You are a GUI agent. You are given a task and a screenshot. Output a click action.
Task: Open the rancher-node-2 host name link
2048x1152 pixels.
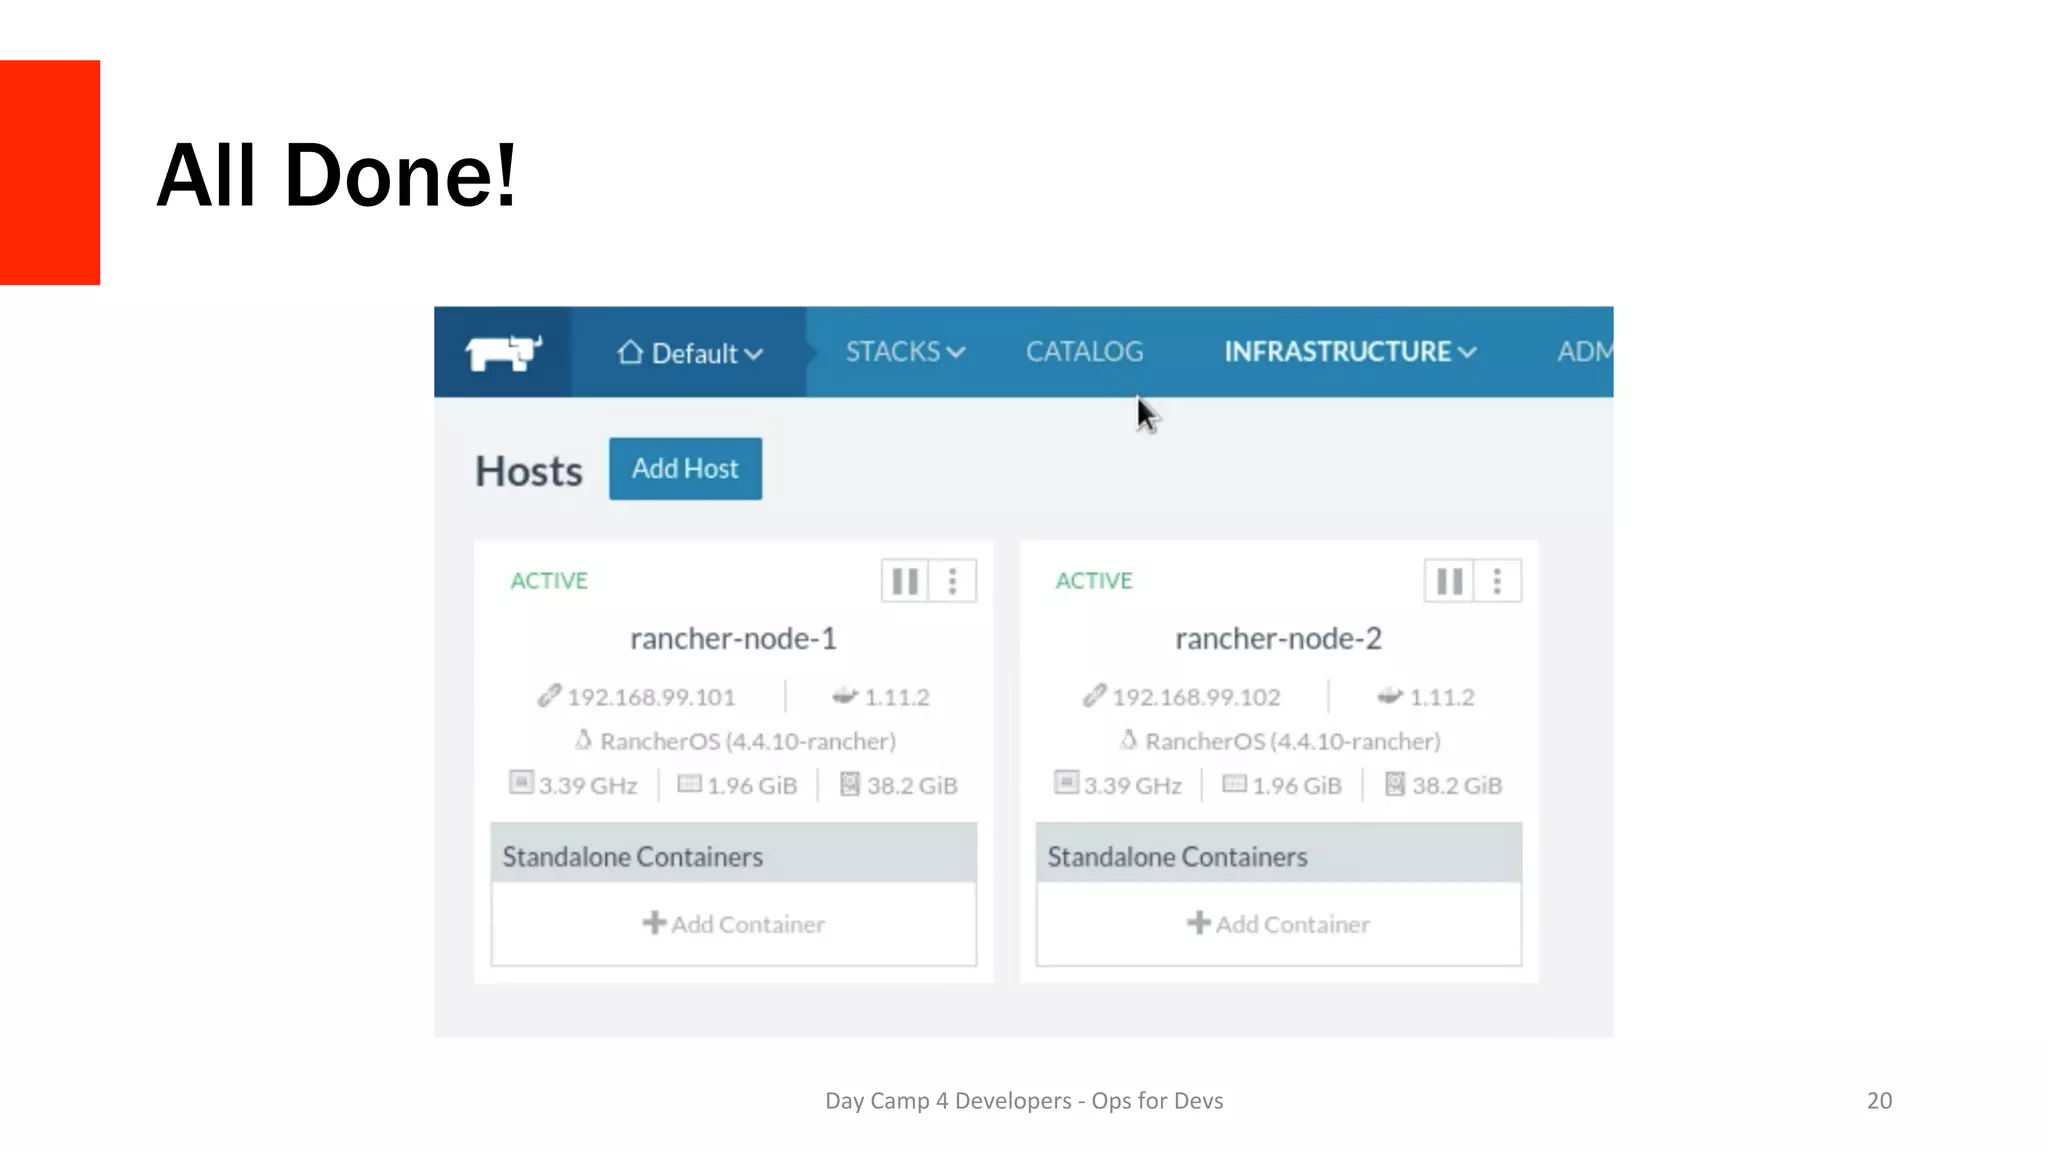click(x=1278, y=639)
